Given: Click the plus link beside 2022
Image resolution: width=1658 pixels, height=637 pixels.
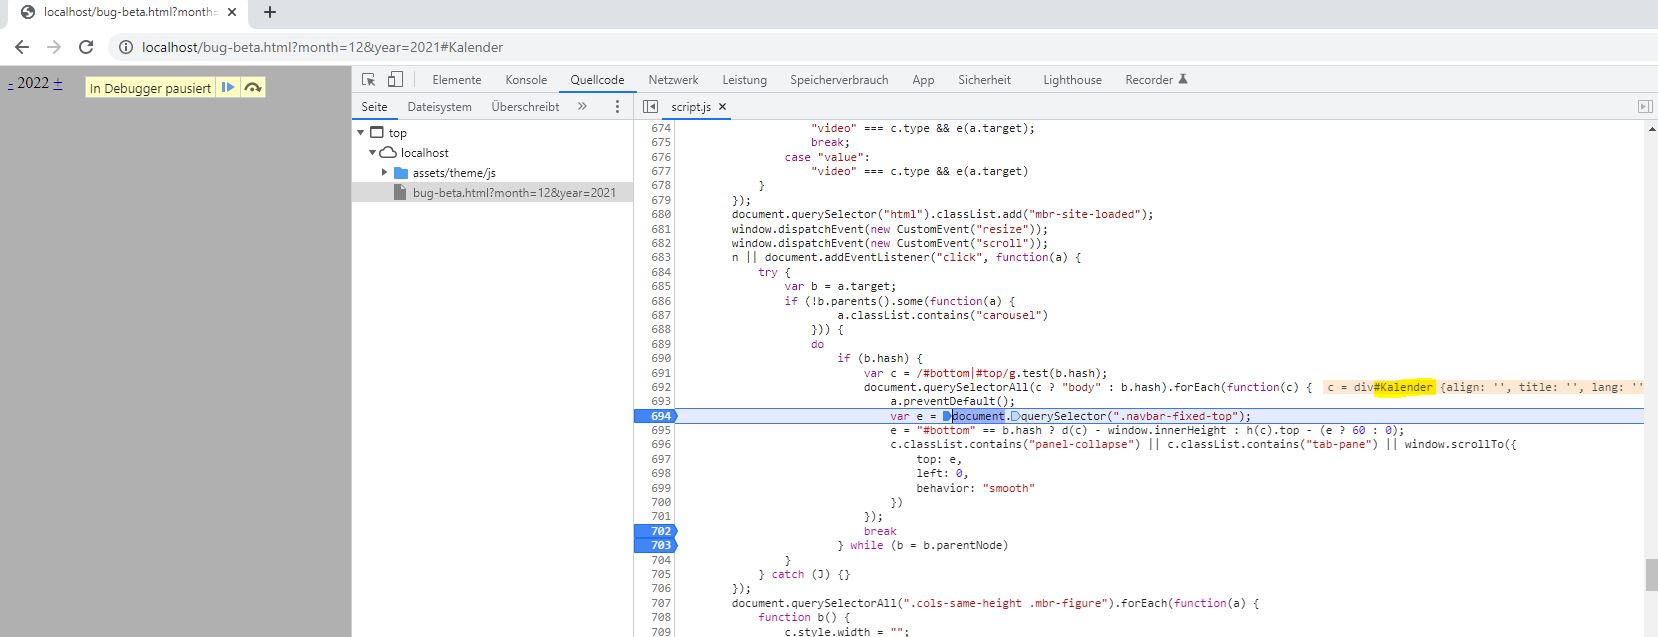Looking at the screenshot, I should 58,83.
